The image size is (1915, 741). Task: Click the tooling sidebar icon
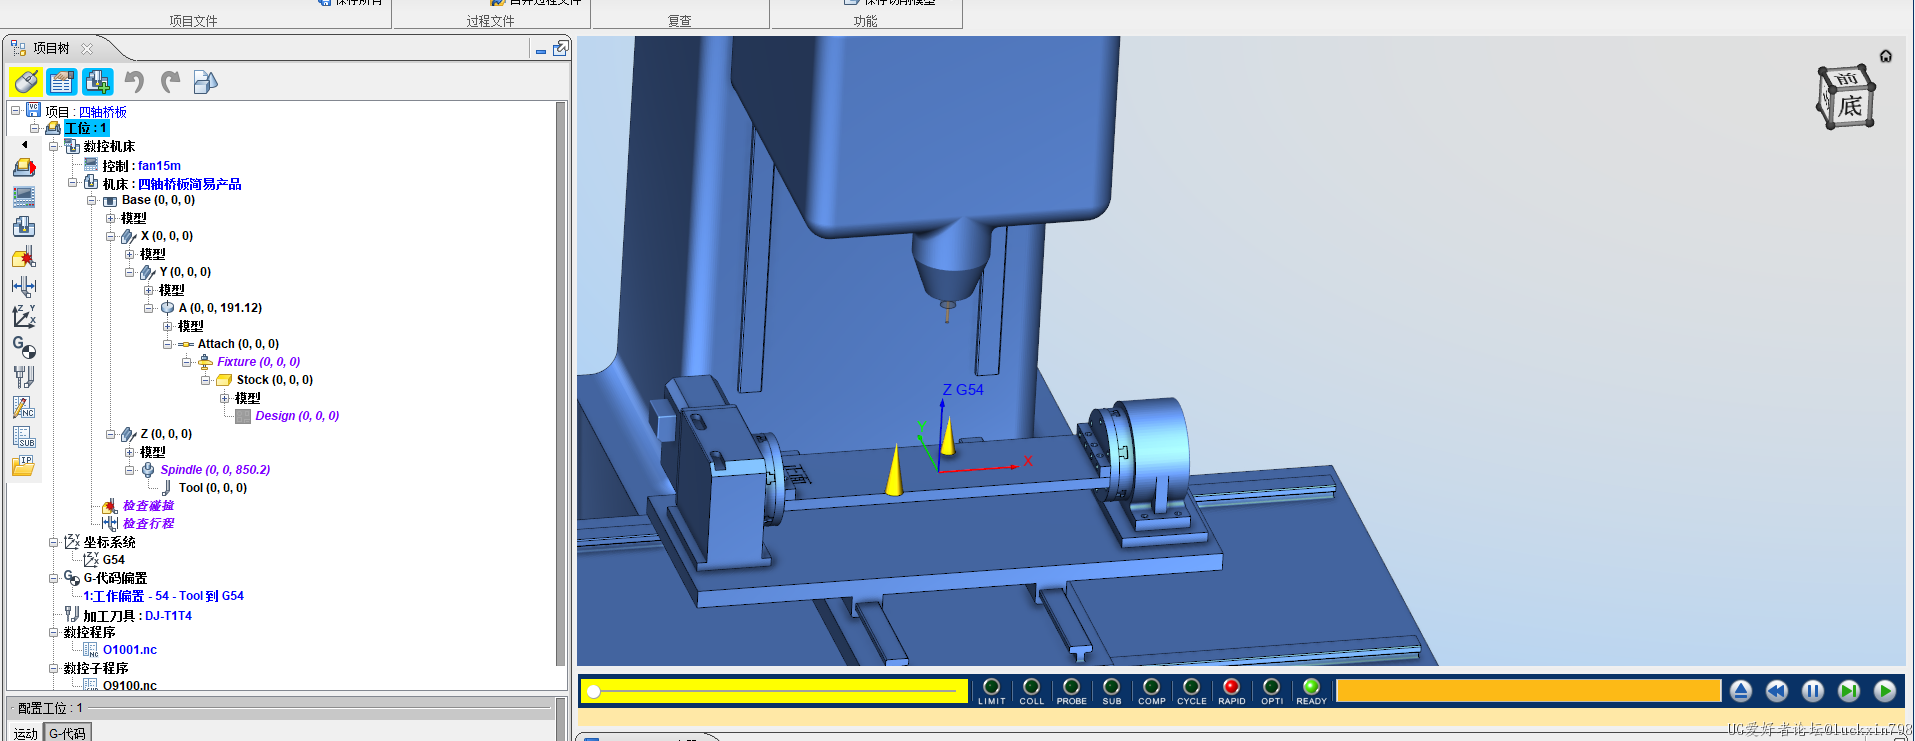(24, 377)
